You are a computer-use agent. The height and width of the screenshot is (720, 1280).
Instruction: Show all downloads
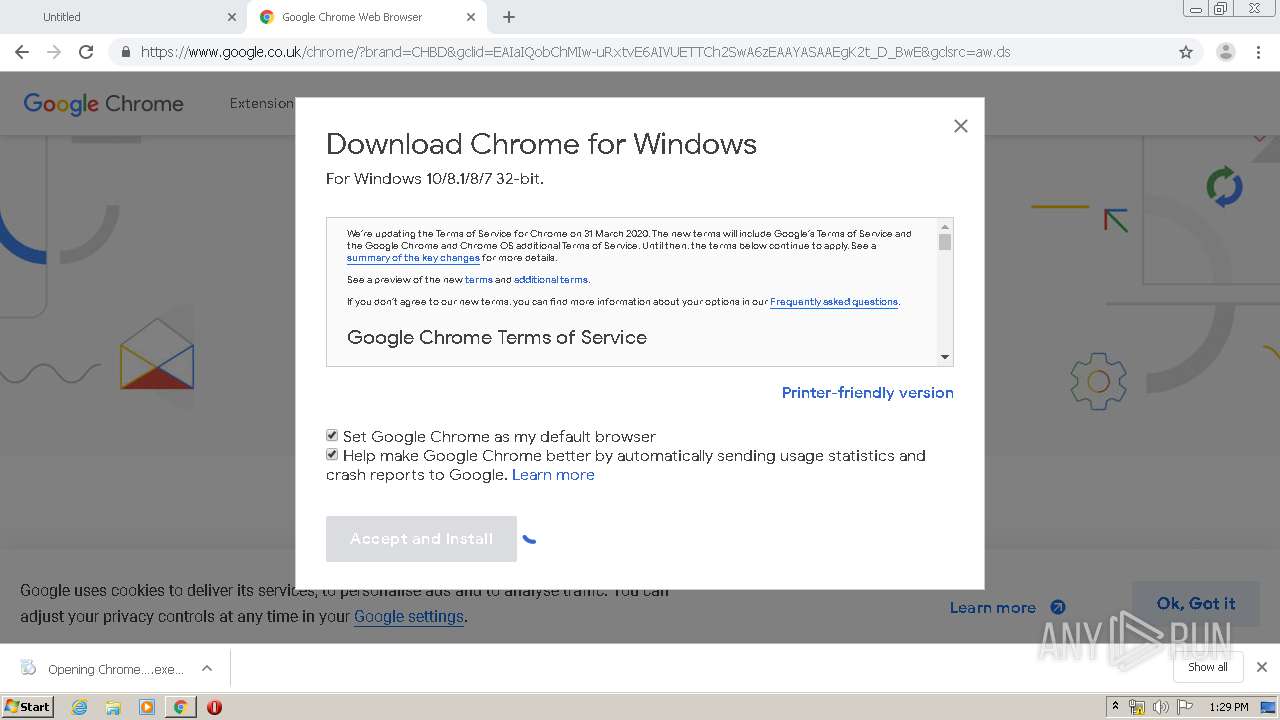tap(1208, 667)
